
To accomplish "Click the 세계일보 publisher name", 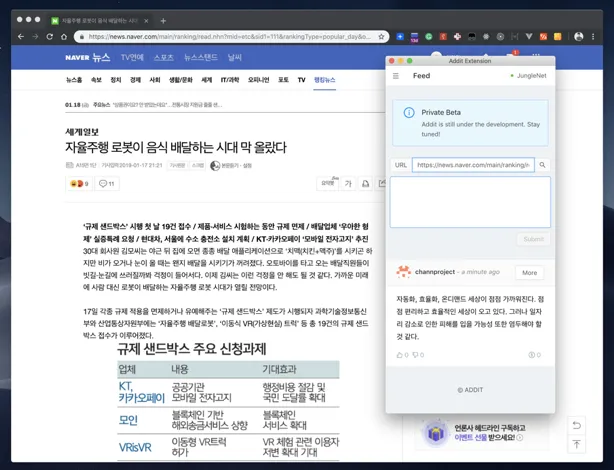I will click(82, 132).
